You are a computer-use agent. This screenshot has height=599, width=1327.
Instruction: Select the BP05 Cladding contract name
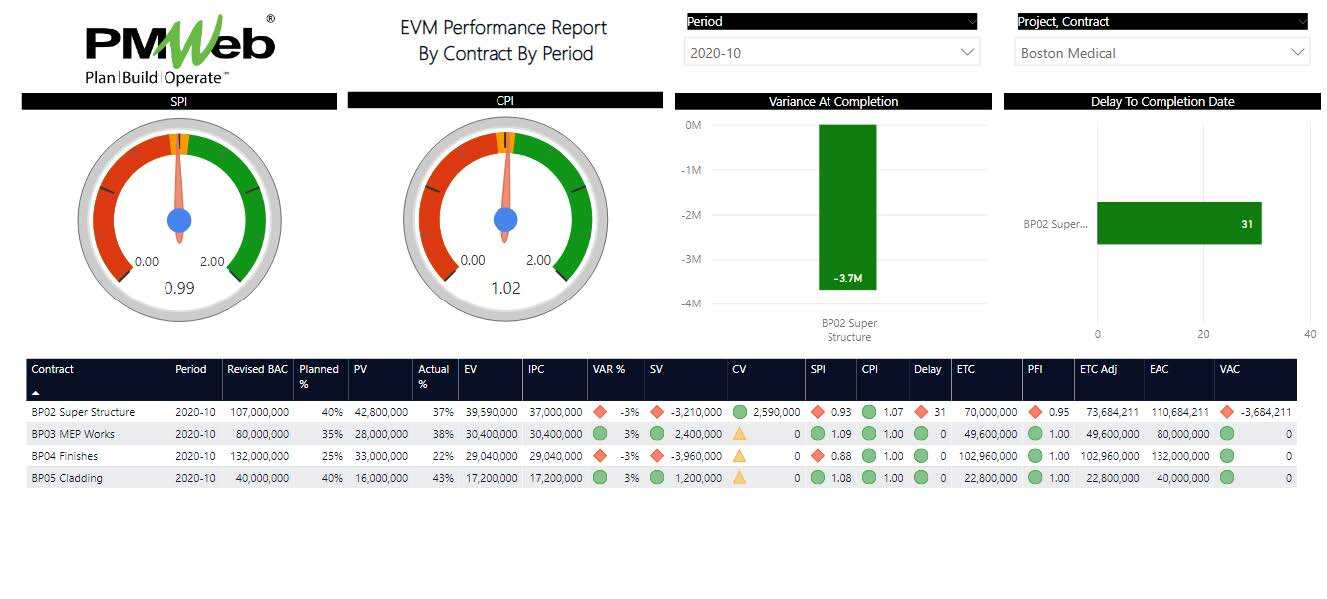click(x=67, y=478)
